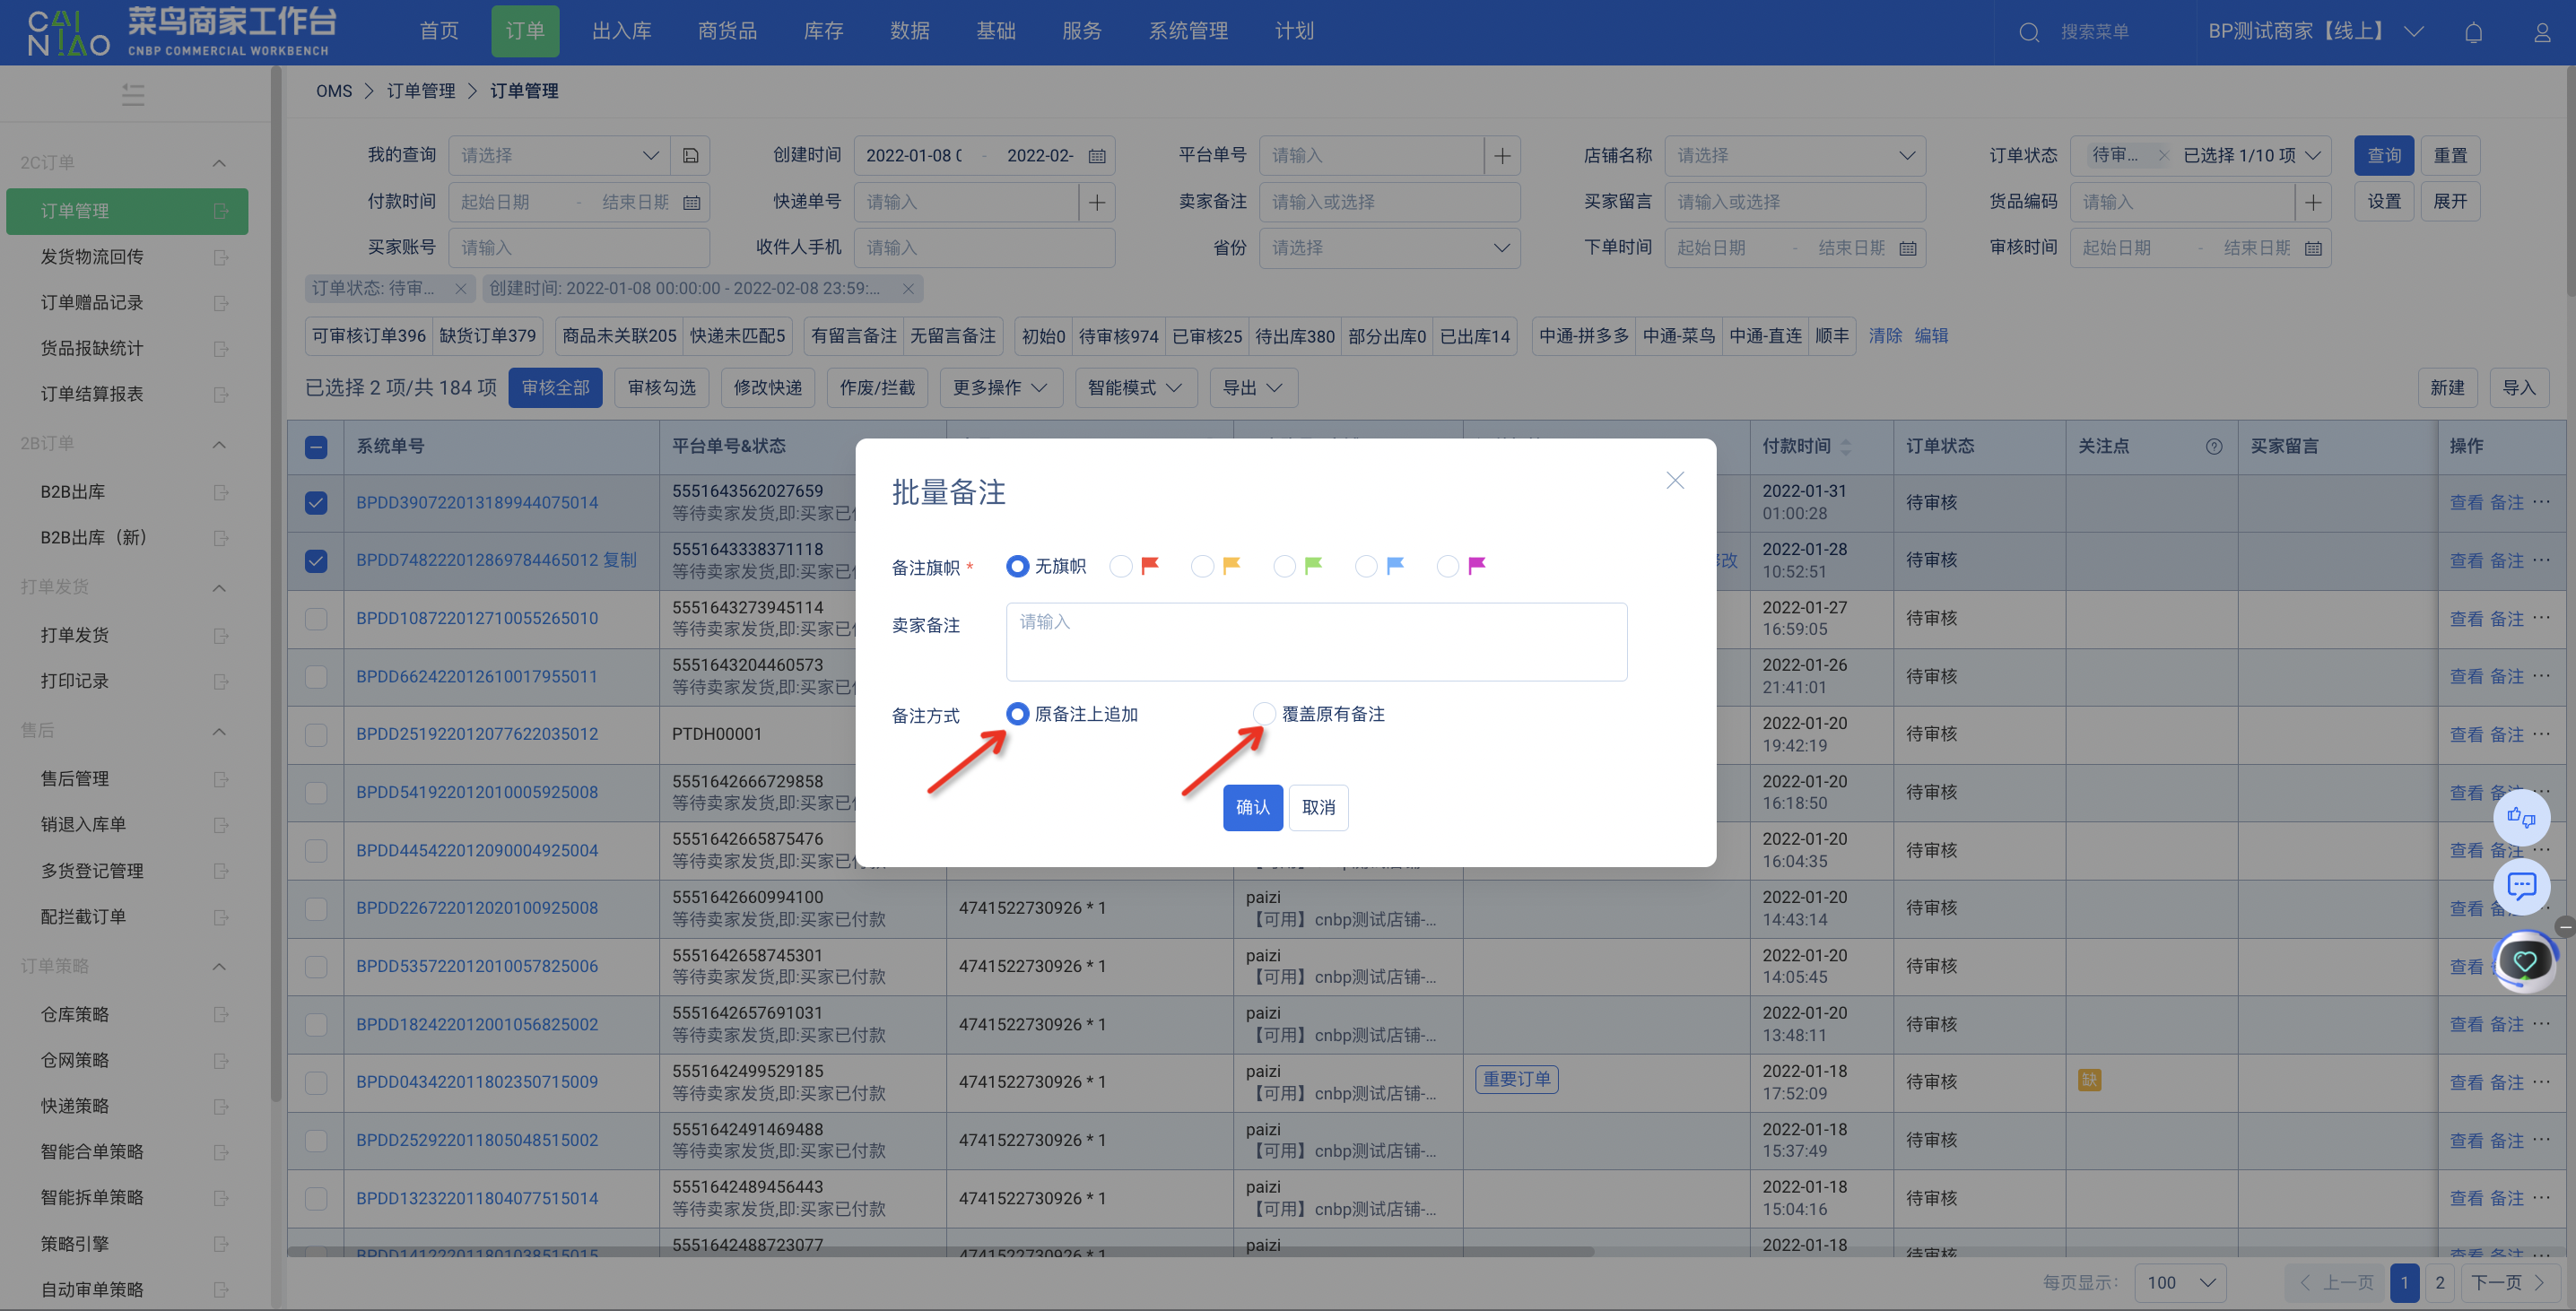Open 库存 top navigation menu
2576x1311 pixels.
click(823, 31)
